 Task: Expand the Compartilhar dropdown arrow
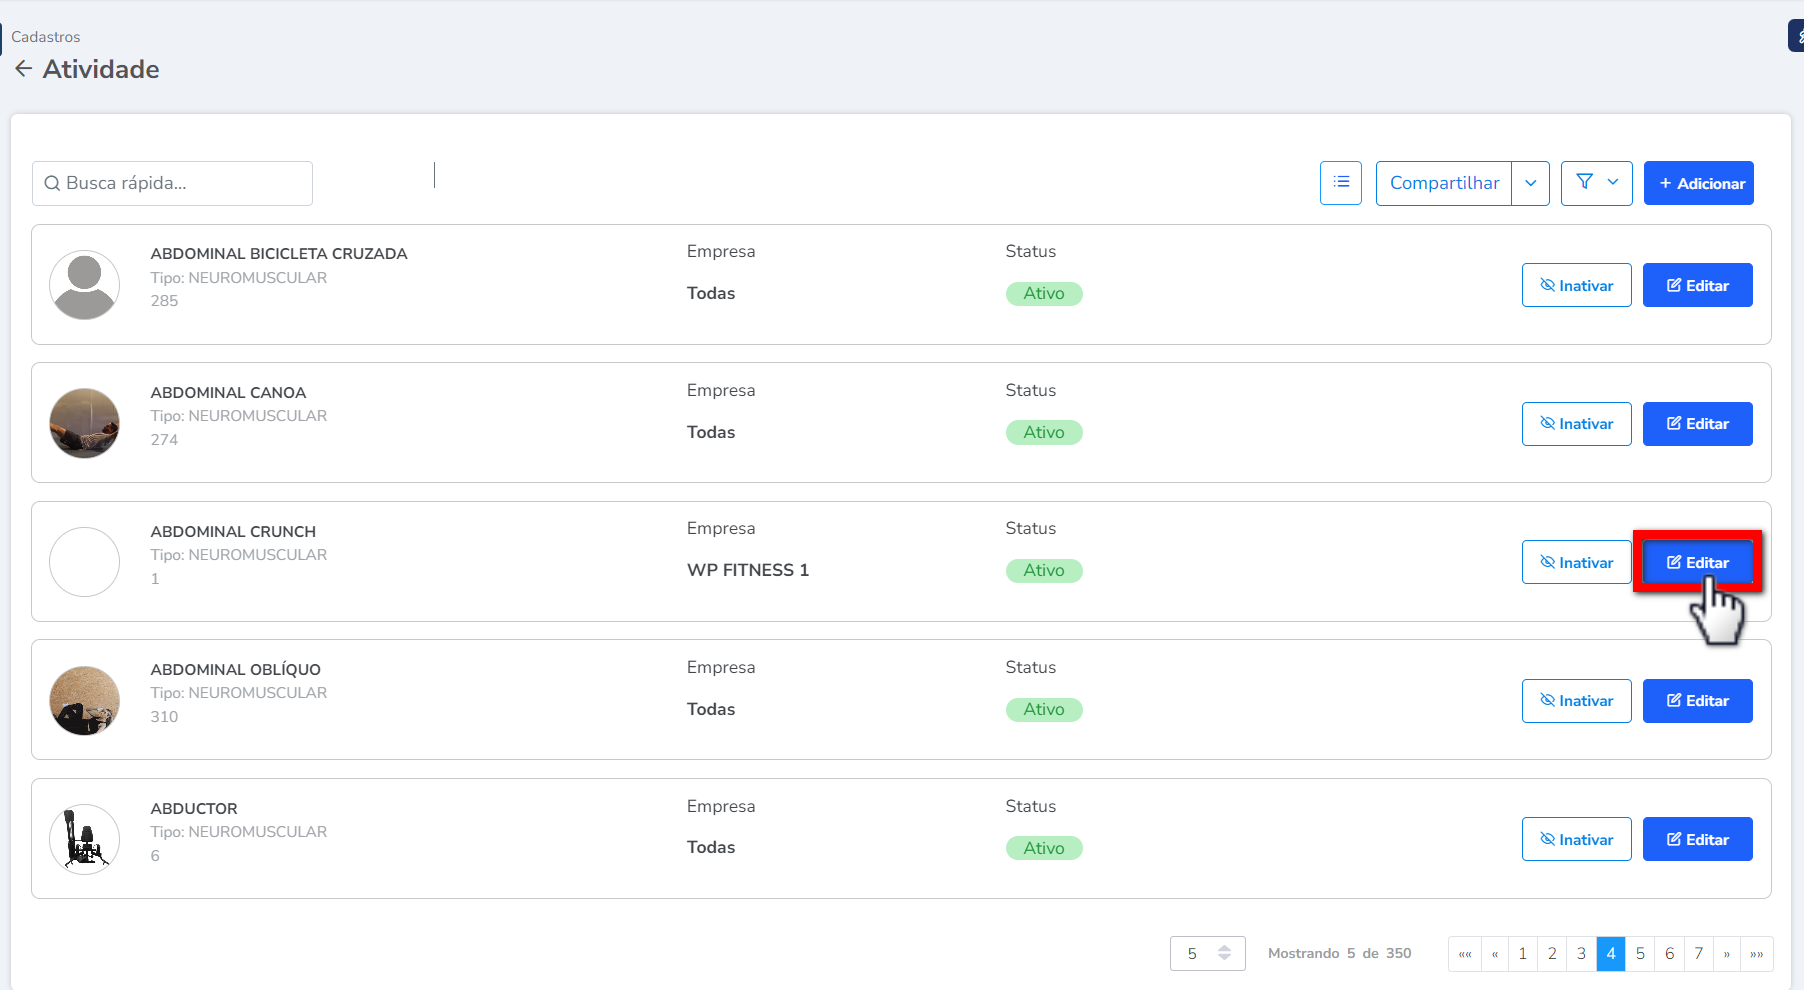pos(1530,183)
